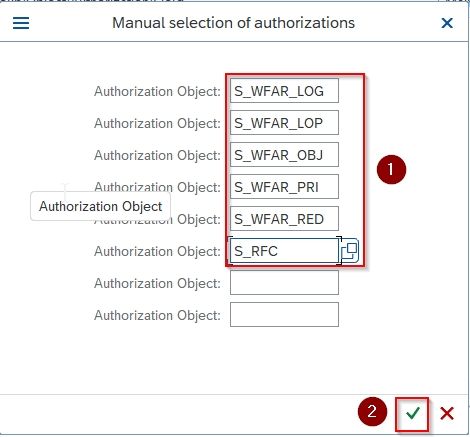Viewport: 470px width, 437px height.
Task: Focus the S_RFC authorization field
Action: 284,251
